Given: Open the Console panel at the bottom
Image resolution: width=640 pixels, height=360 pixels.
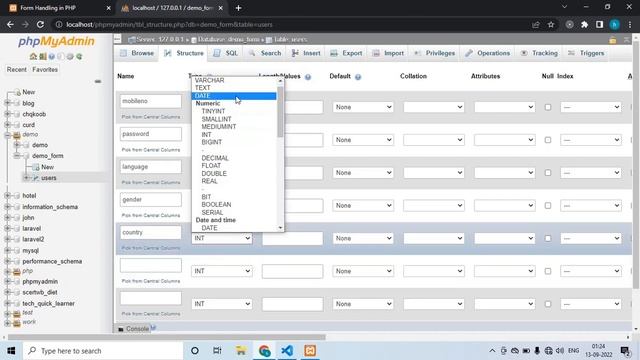Looking at the screenshot, I should 133,329.
